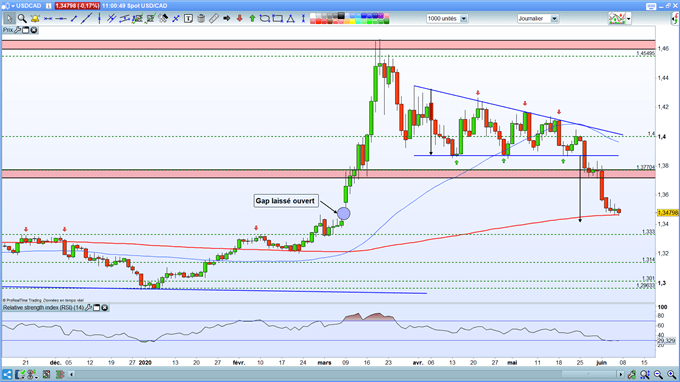Select the long trend line tool
This screenshot has height=382, width=680.
point(86,19)
